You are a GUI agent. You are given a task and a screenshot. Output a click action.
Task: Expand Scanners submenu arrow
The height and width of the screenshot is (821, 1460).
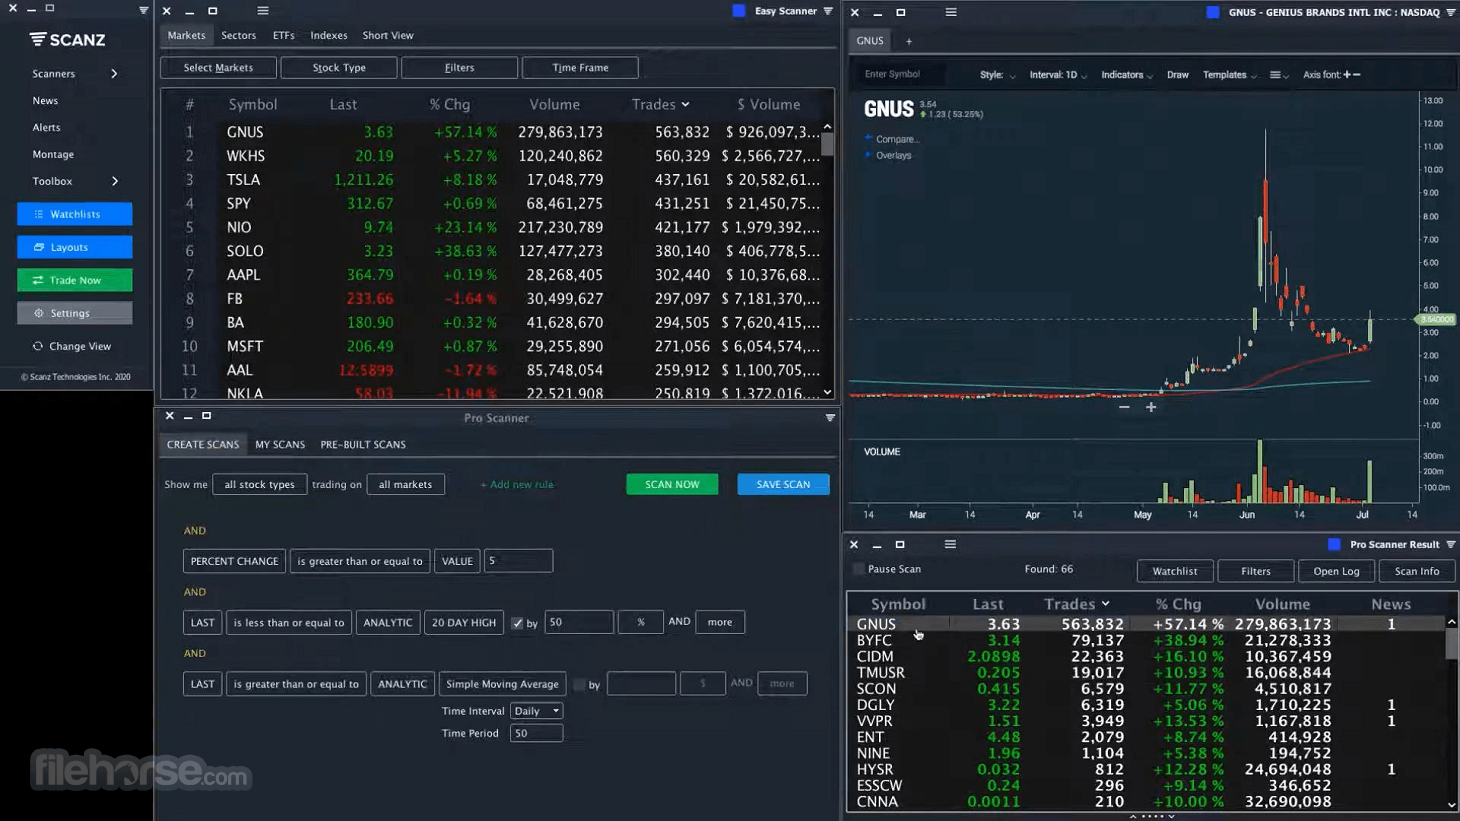coord(114,74)
